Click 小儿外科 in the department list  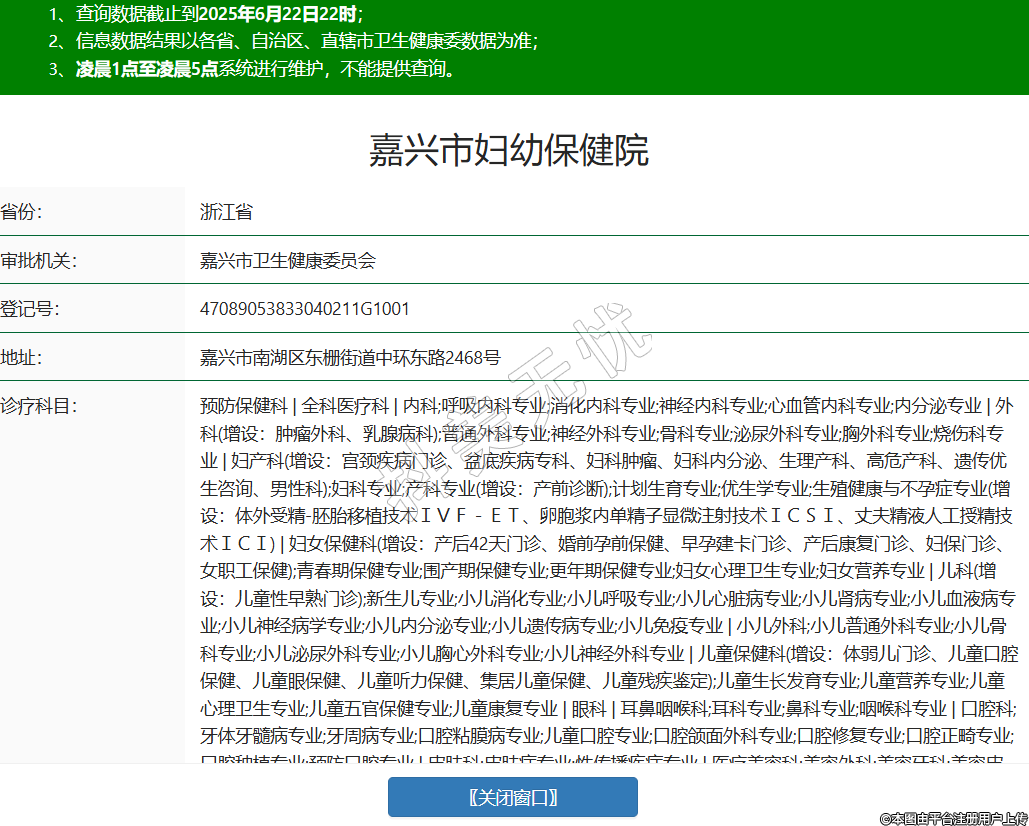pyautogui.click(x=771, y=626)
